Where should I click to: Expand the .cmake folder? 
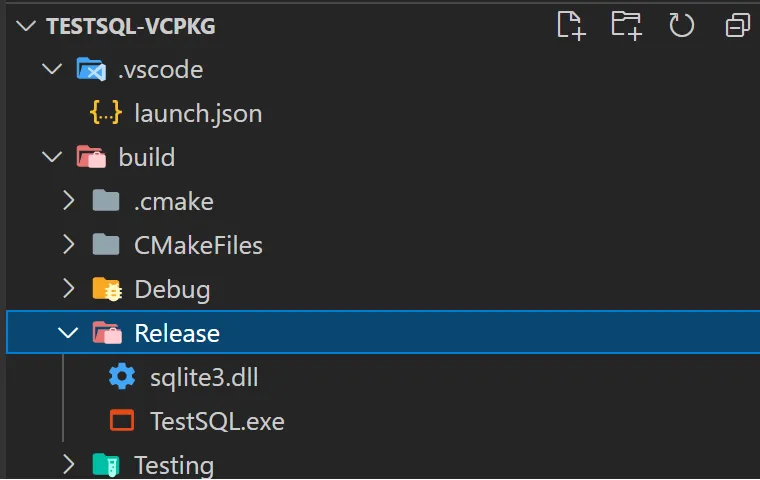[x=69, y=200]
